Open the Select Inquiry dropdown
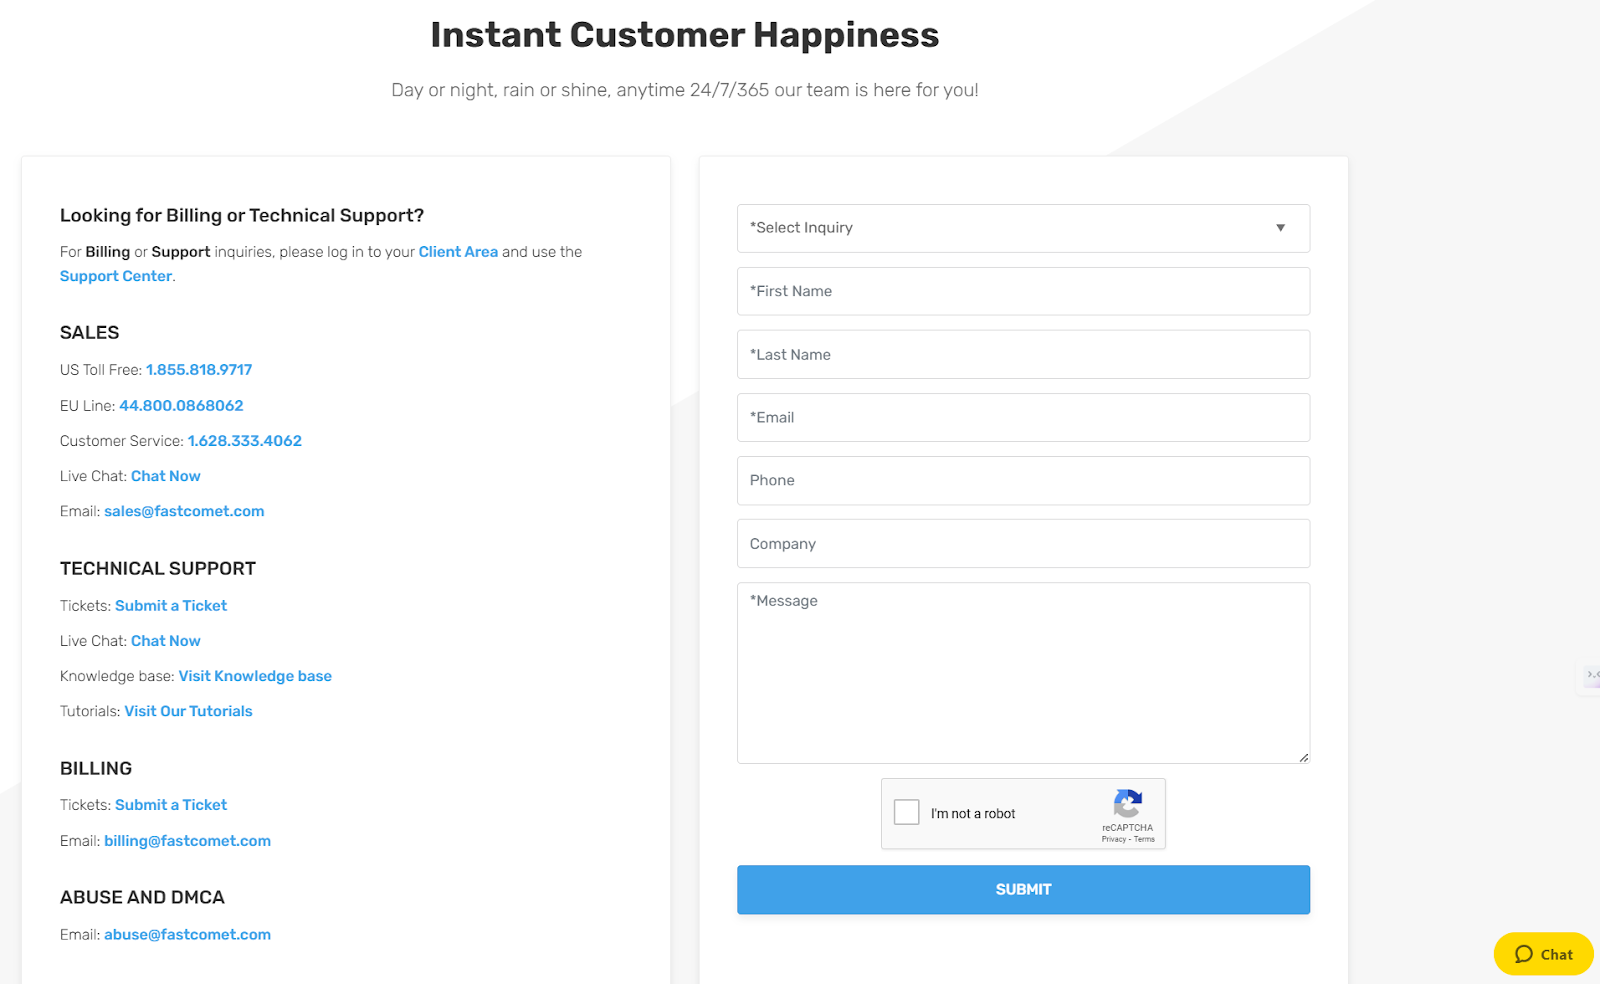The height and width of the screenshot is (984, 1600). point(1023,228)
